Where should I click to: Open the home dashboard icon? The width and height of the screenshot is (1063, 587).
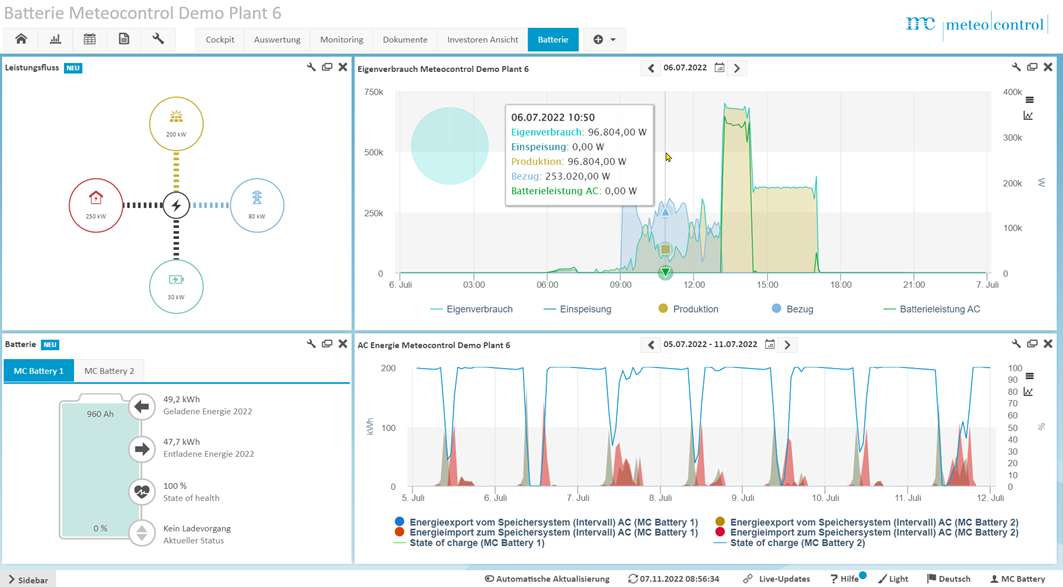tap(21, 39)
